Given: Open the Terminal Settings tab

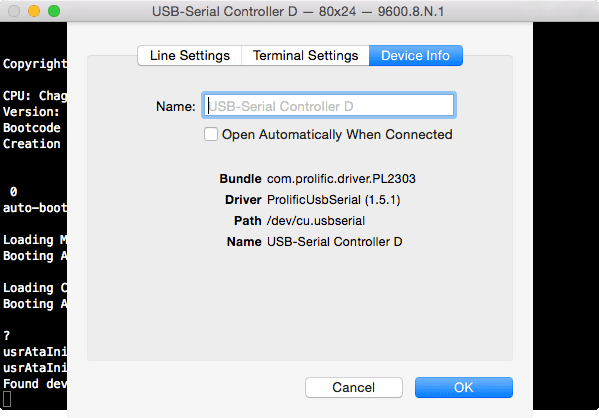Looking at the screenshot, I should pyautogui.click(x=305, y=56).
